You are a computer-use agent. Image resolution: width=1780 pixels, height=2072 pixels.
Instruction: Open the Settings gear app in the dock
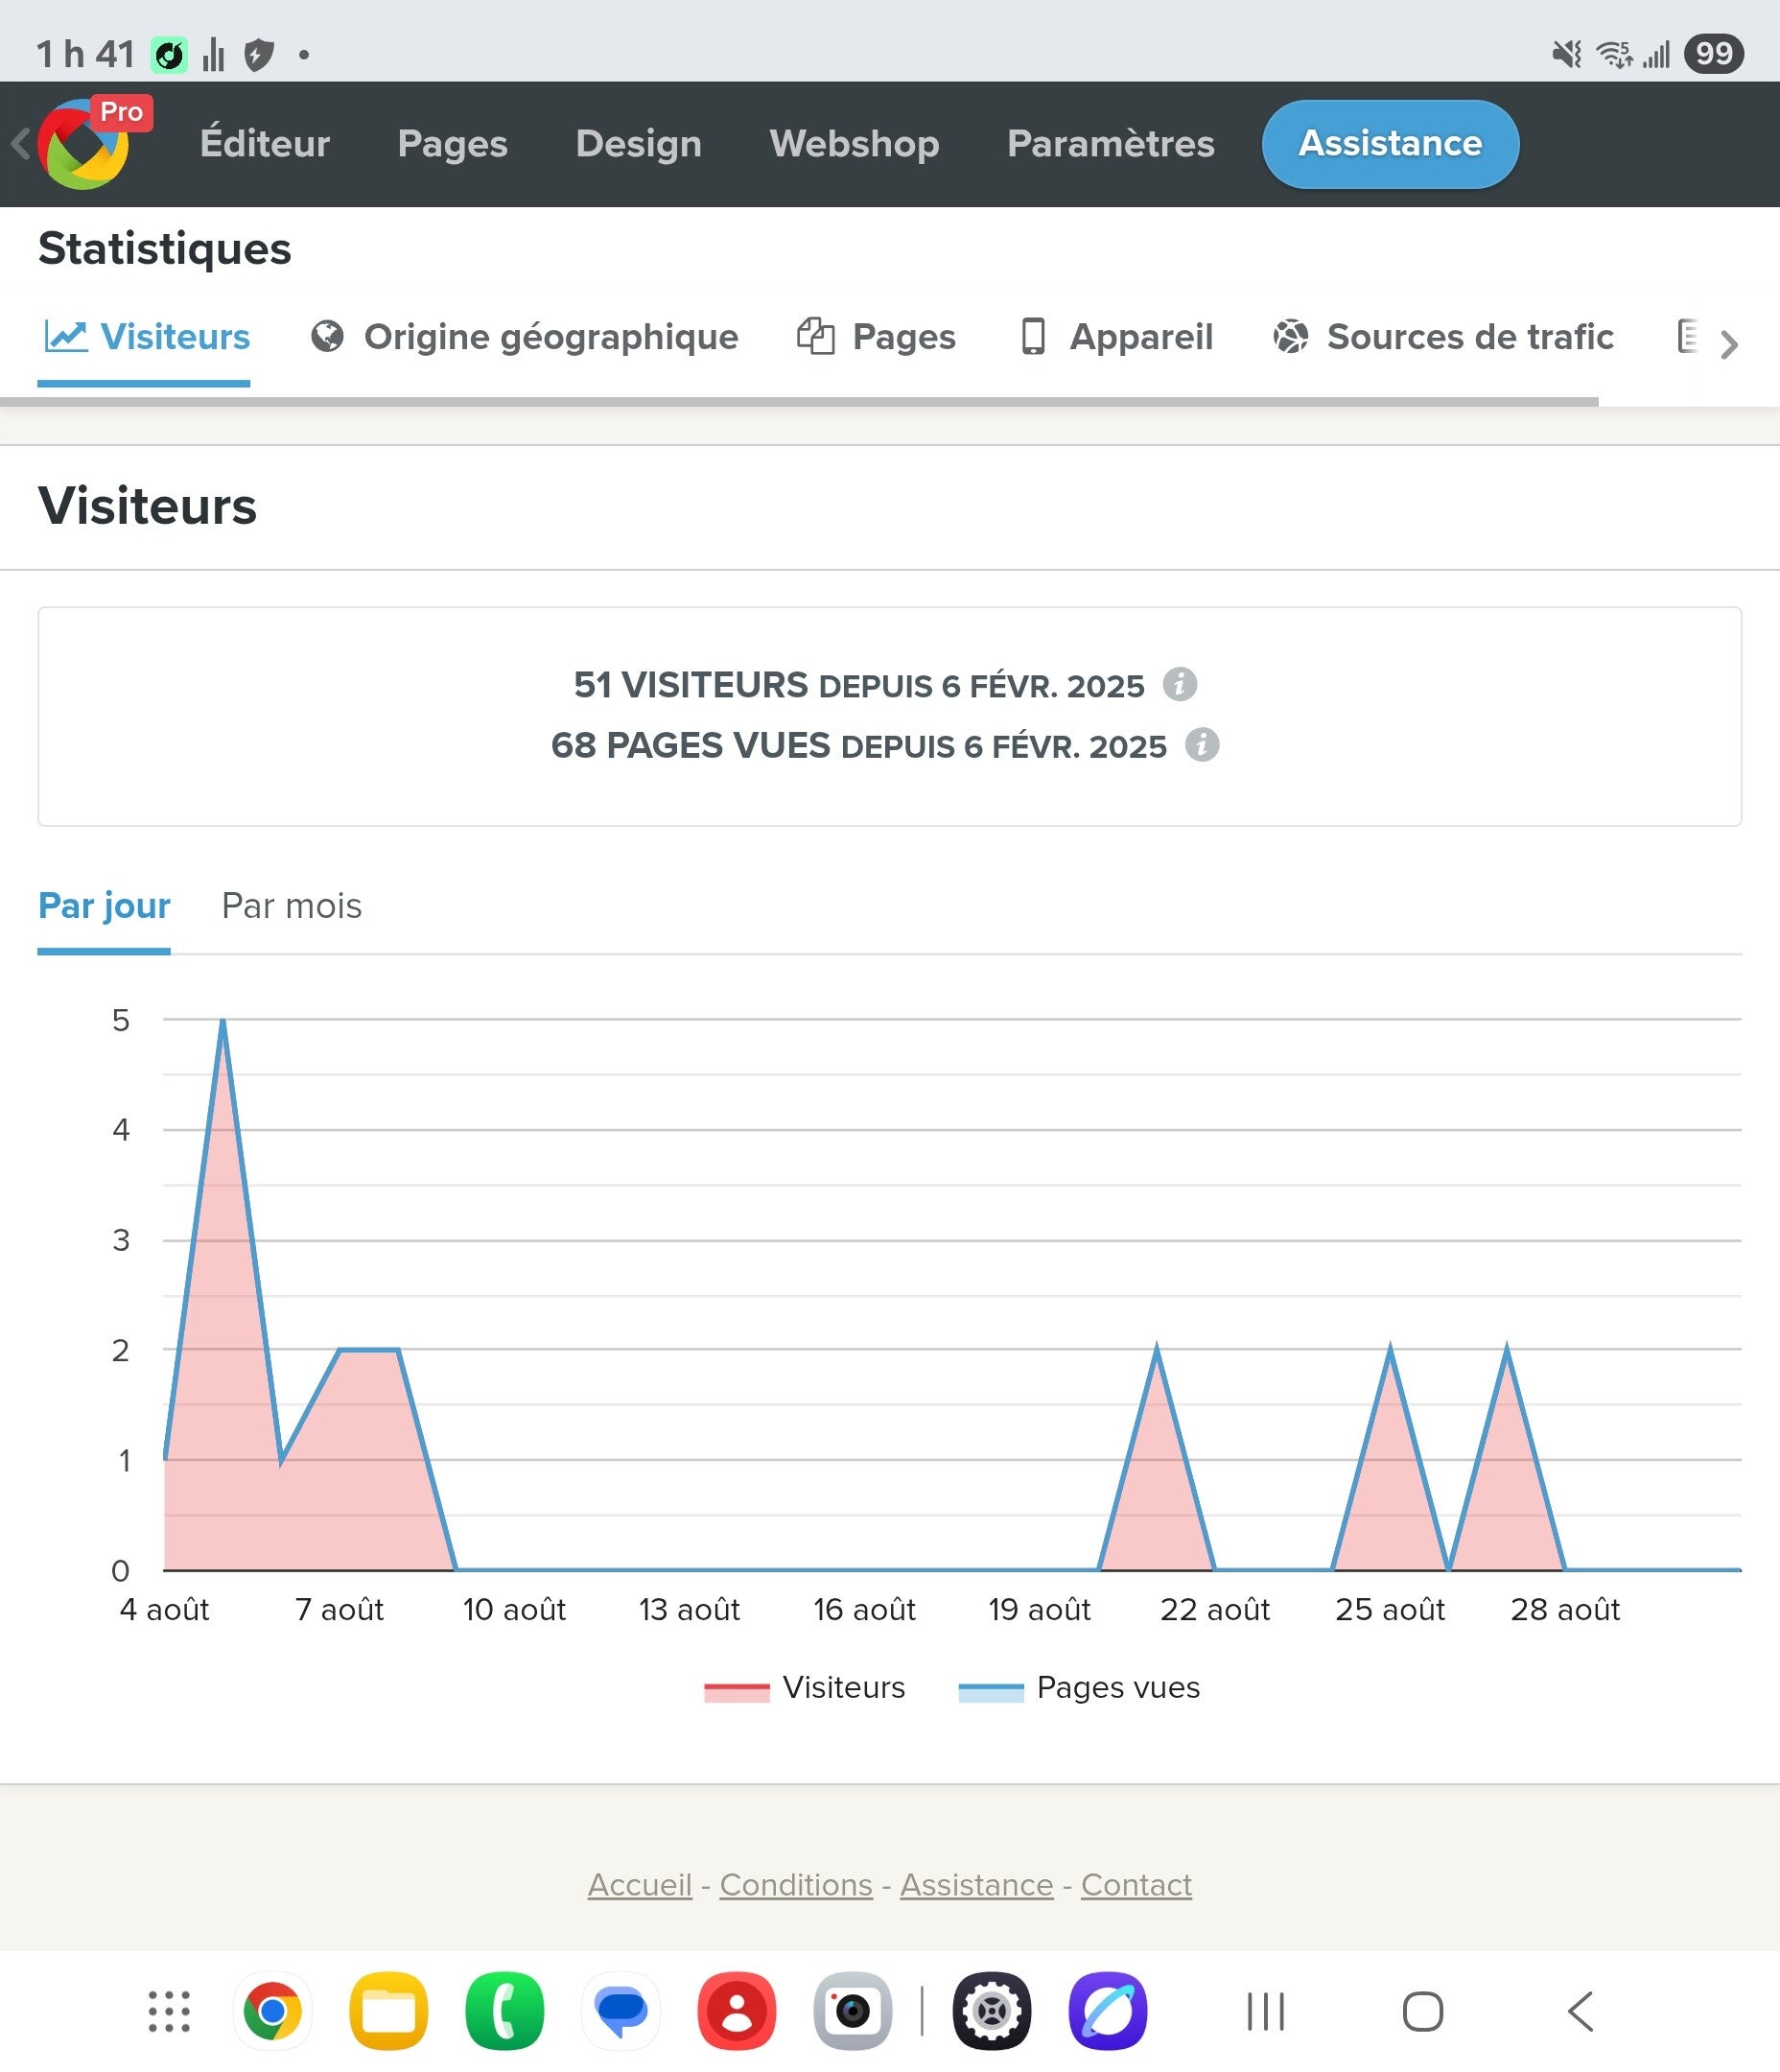[992, 2011]
